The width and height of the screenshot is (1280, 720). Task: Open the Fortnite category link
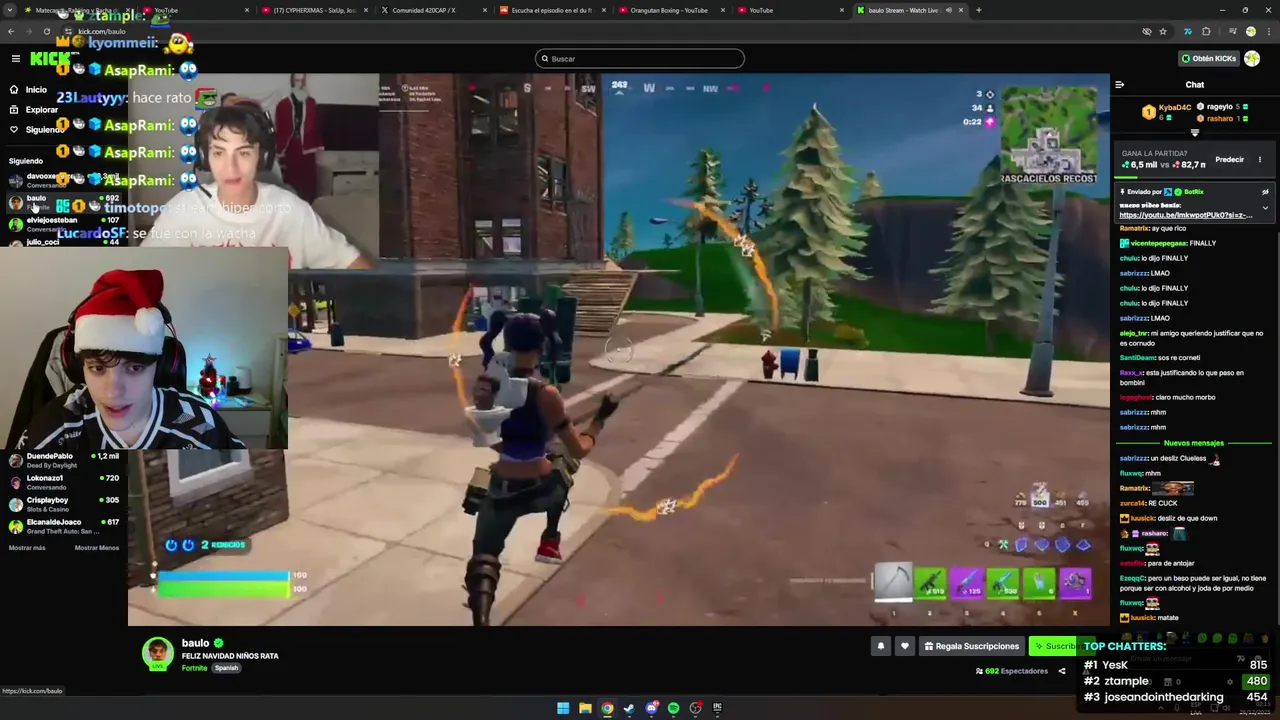coord(194,668)
